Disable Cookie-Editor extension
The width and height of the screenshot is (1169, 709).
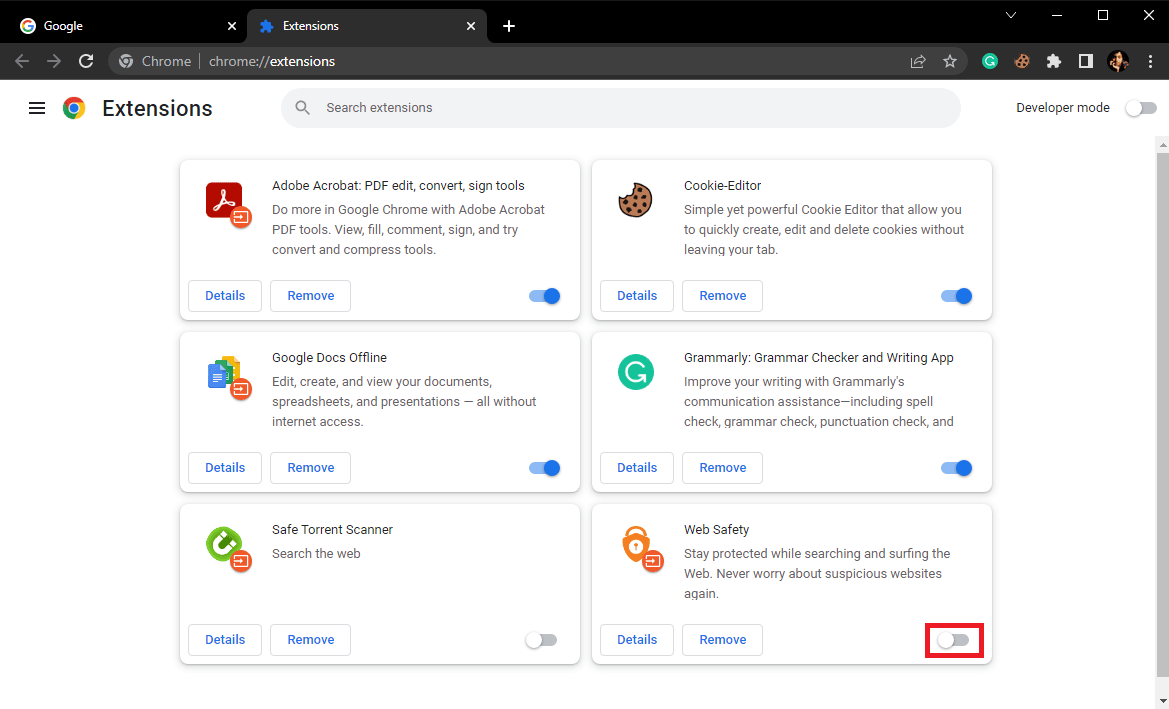[956, 296]
